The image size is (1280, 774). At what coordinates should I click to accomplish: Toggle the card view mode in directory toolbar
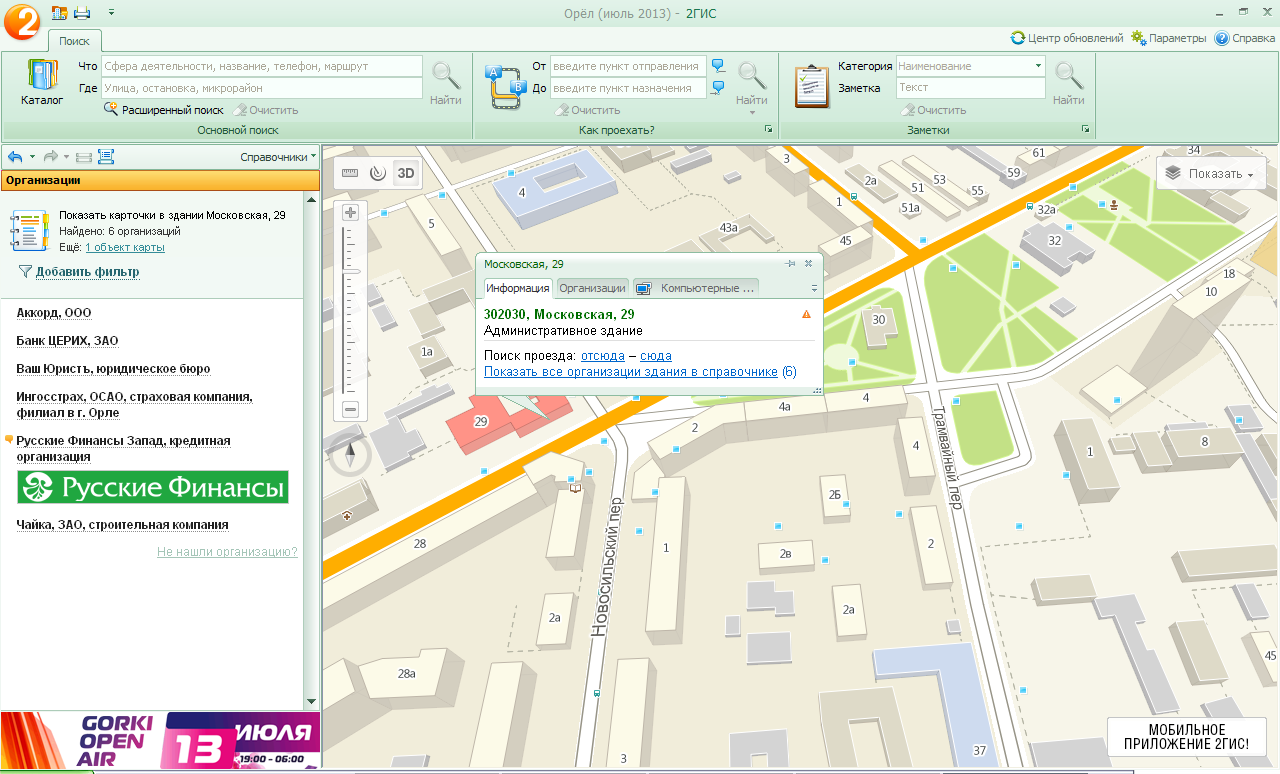tap(106, 157)
